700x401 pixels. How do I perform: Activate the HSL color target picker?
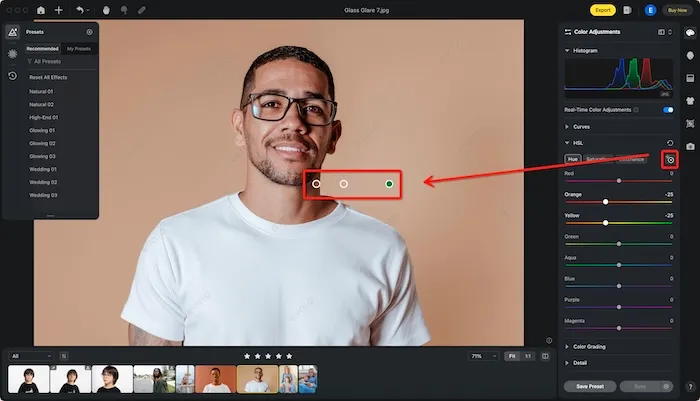670,160
